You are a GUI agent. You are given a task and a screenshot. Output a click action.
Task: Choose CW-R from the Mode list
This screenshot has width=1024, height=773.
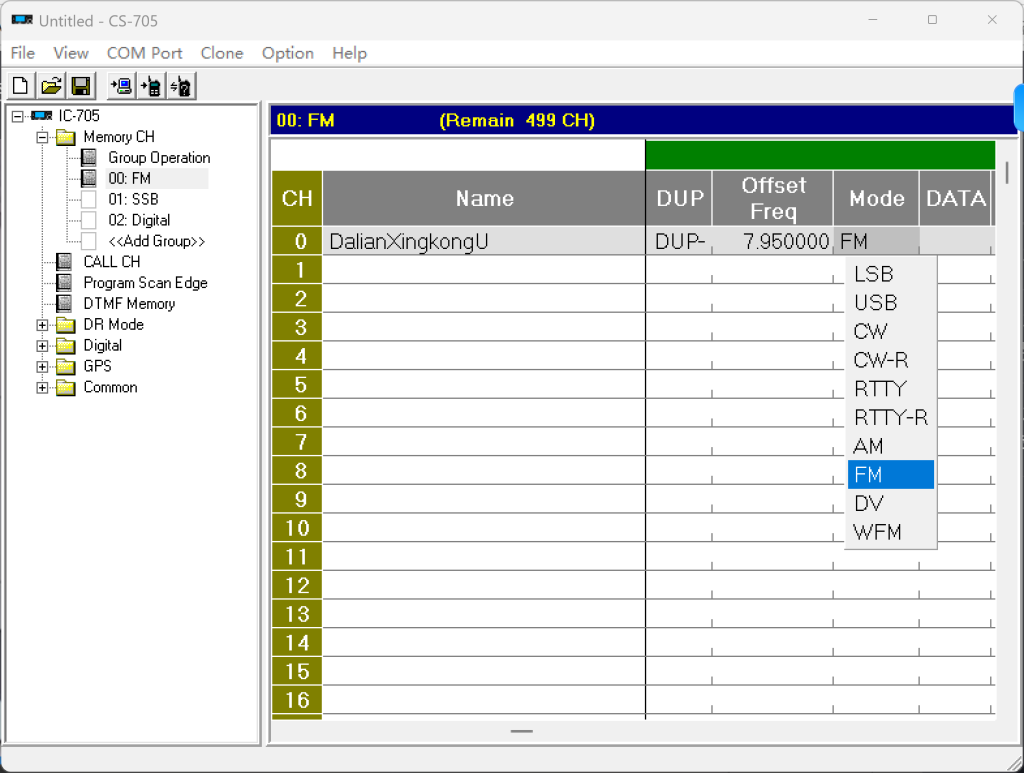[891, 360]
